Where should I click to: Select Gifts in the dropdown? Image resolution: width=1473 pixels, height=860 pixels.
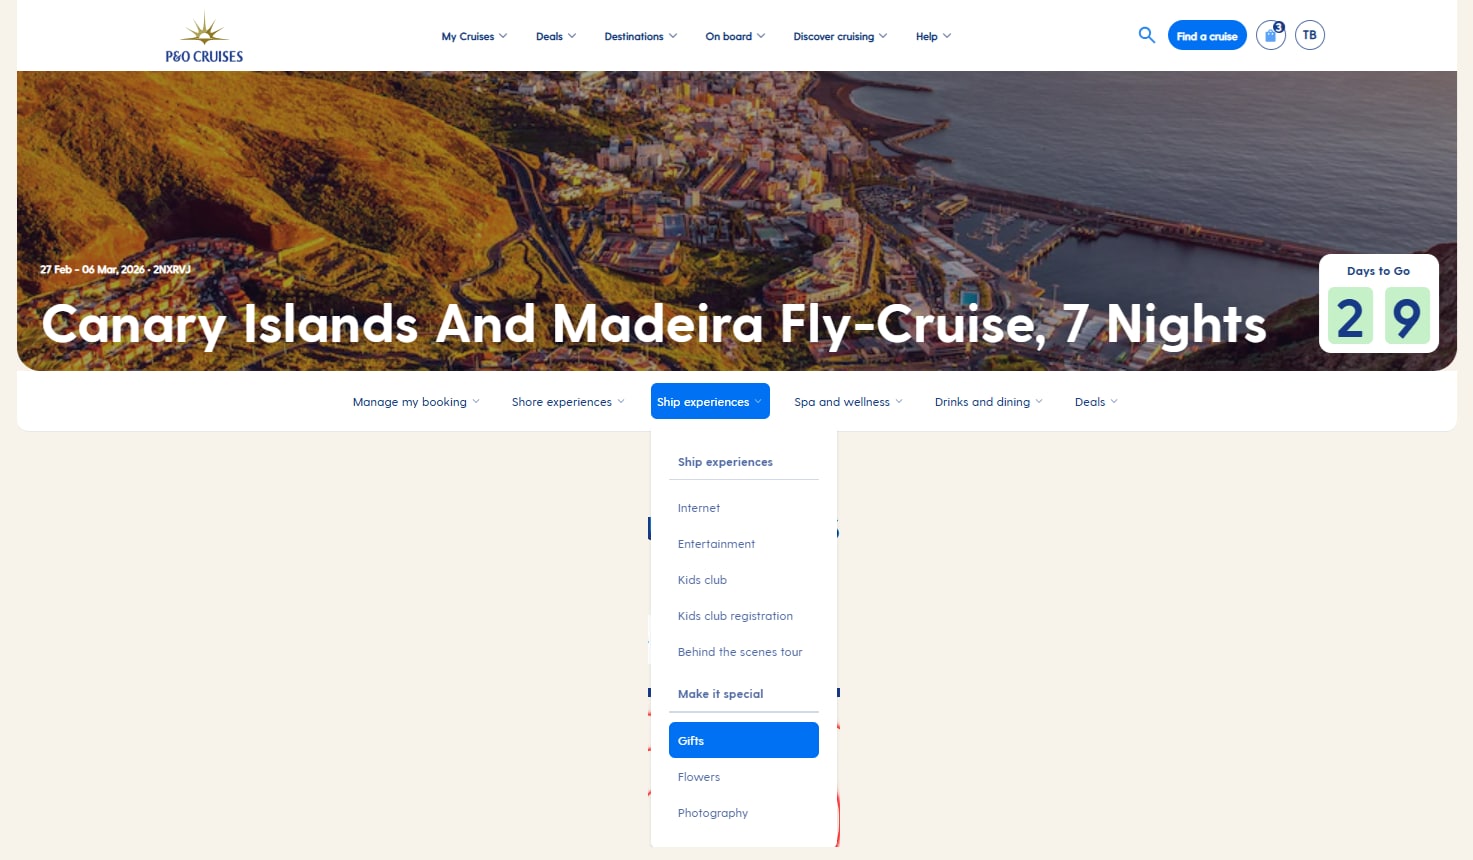pos(744,740)
